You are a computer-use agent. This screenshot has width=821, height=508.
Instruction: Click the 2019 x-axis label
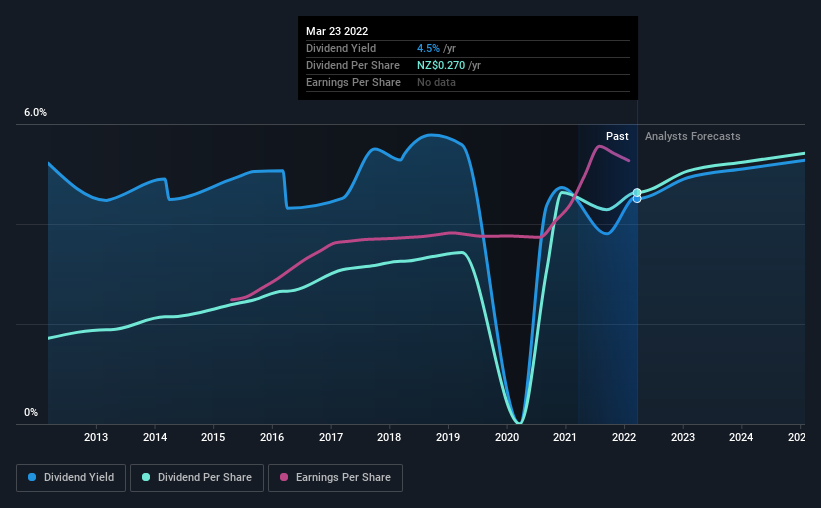pyautogui.click(x=448, y=437)
